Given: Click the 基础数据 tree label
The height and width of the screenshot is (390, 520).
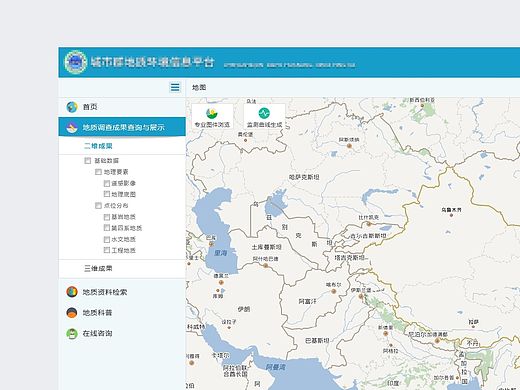Looking at the screenshot, I should point(107,161).
